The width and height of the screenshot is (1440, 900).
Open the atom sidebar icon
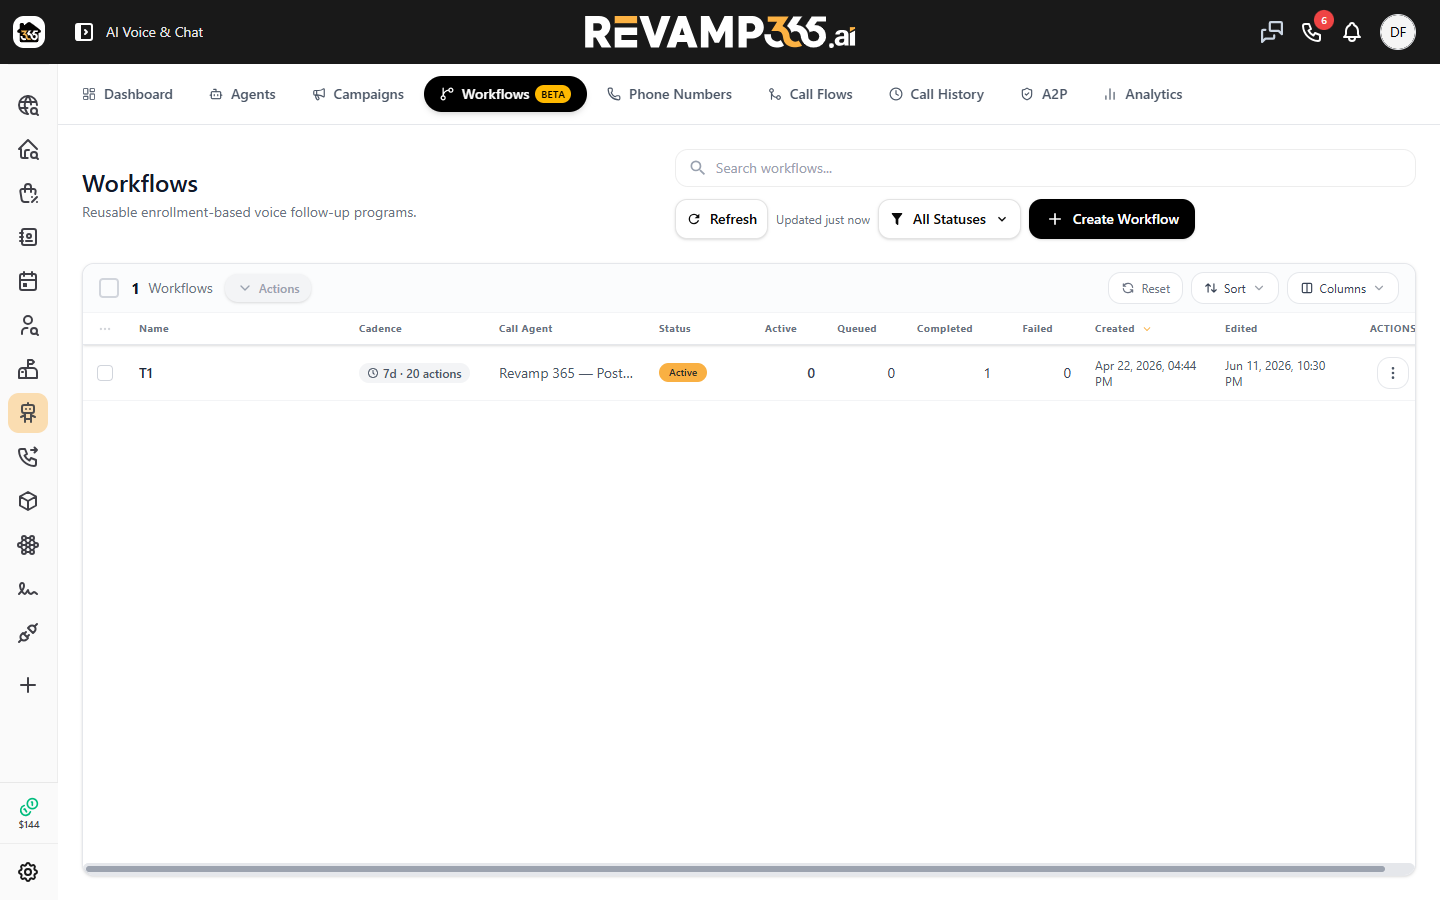(28, 545)
